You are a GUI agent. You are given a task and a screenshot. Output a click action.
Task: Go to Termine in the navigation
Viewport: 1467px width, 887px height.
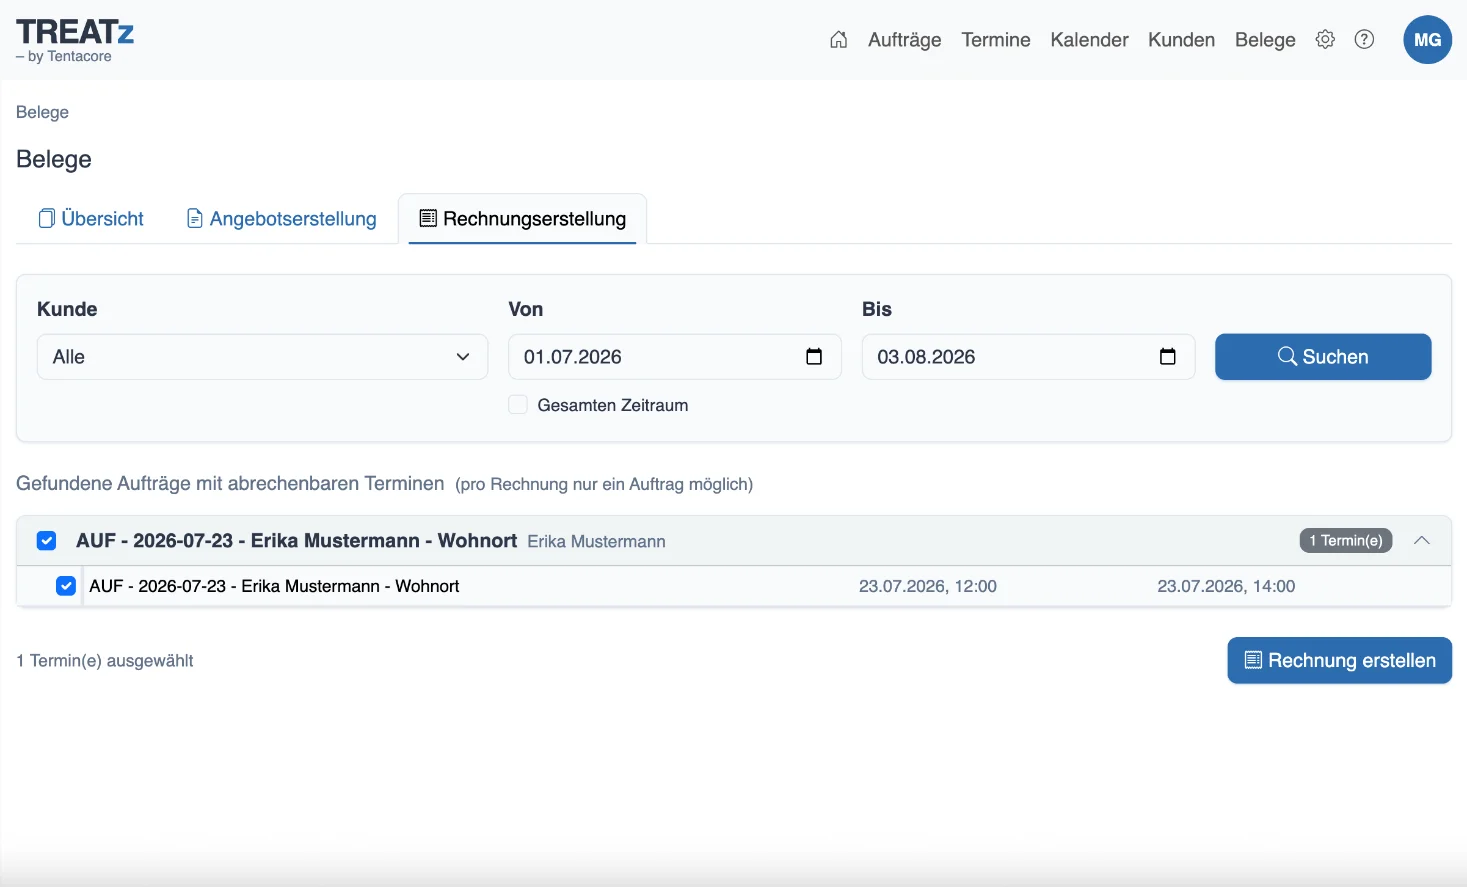pyautogui.click(x=996, y=40)
